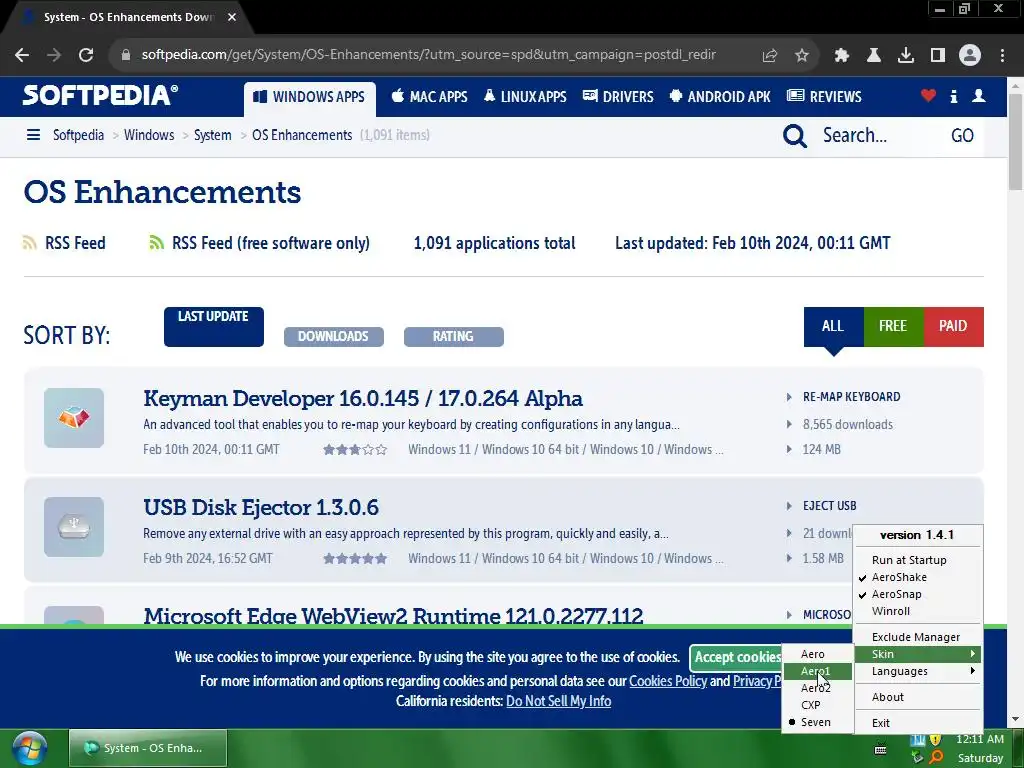Click the orange magnifier tray icon
This screenshot has width=1024, height=768.
tap(936, 757)
